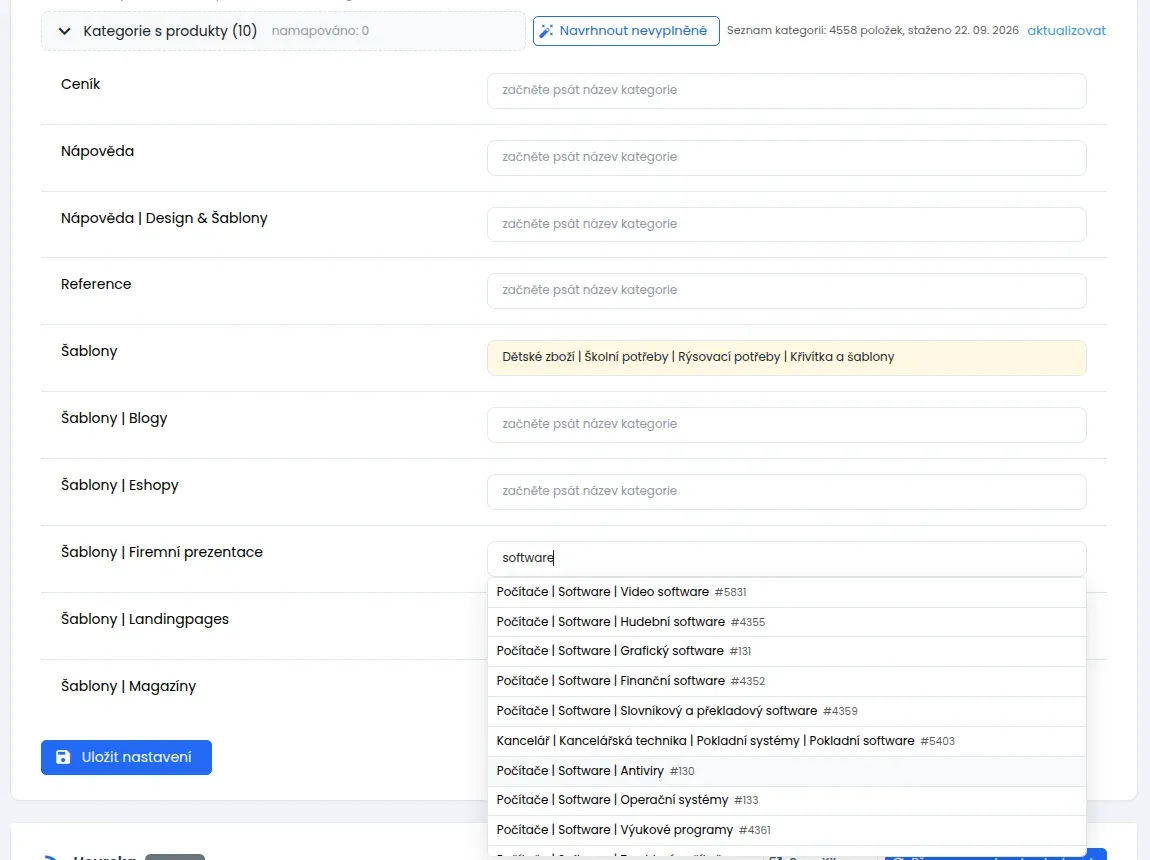Click the magic wand icon in Navrhnout nevyplněné

(x=546, y=31)
